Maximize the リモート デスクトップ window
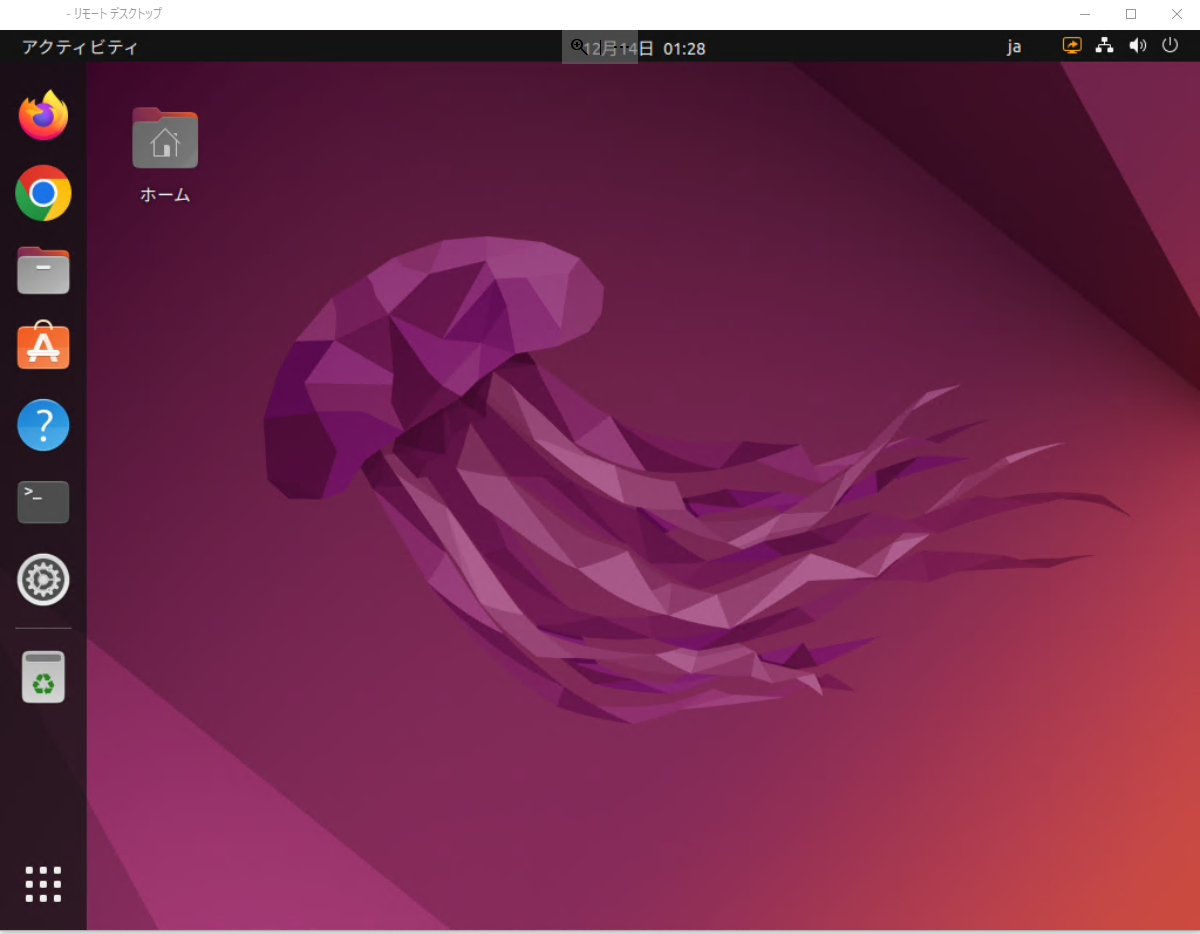 click(x=1131, y=14)
